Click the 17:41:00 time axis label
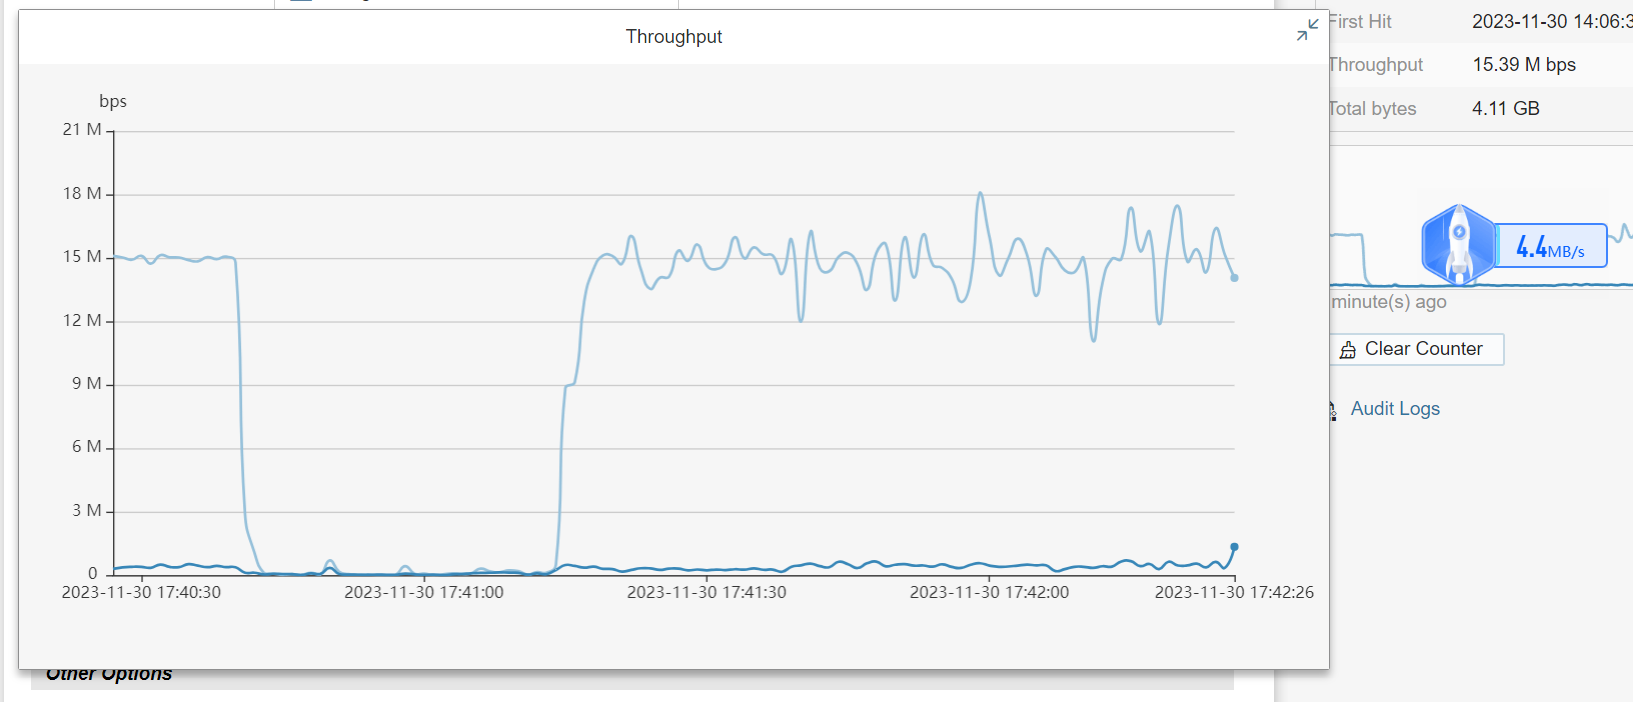The height and width of the screenshot is (702, 1633). click(x=424, y=592)
